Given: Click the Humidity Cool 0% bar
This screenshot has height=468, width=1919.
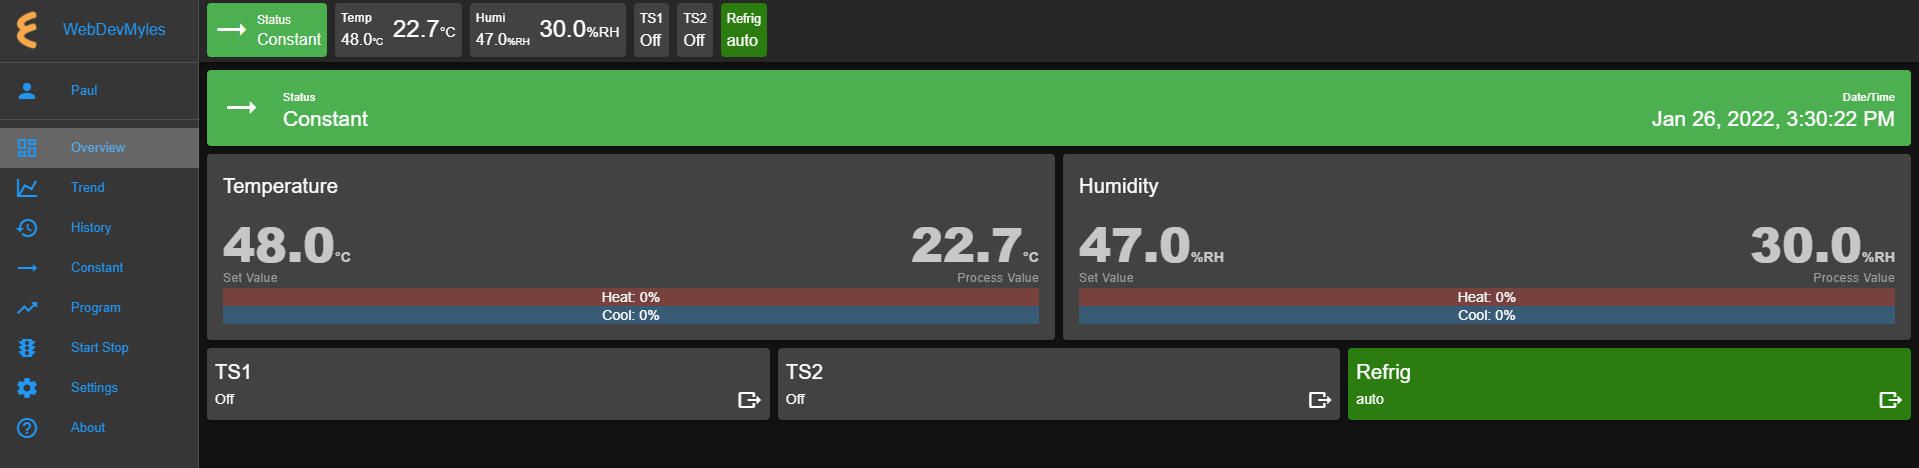Looking at the screenshot, I should [x=1487, y=315].
